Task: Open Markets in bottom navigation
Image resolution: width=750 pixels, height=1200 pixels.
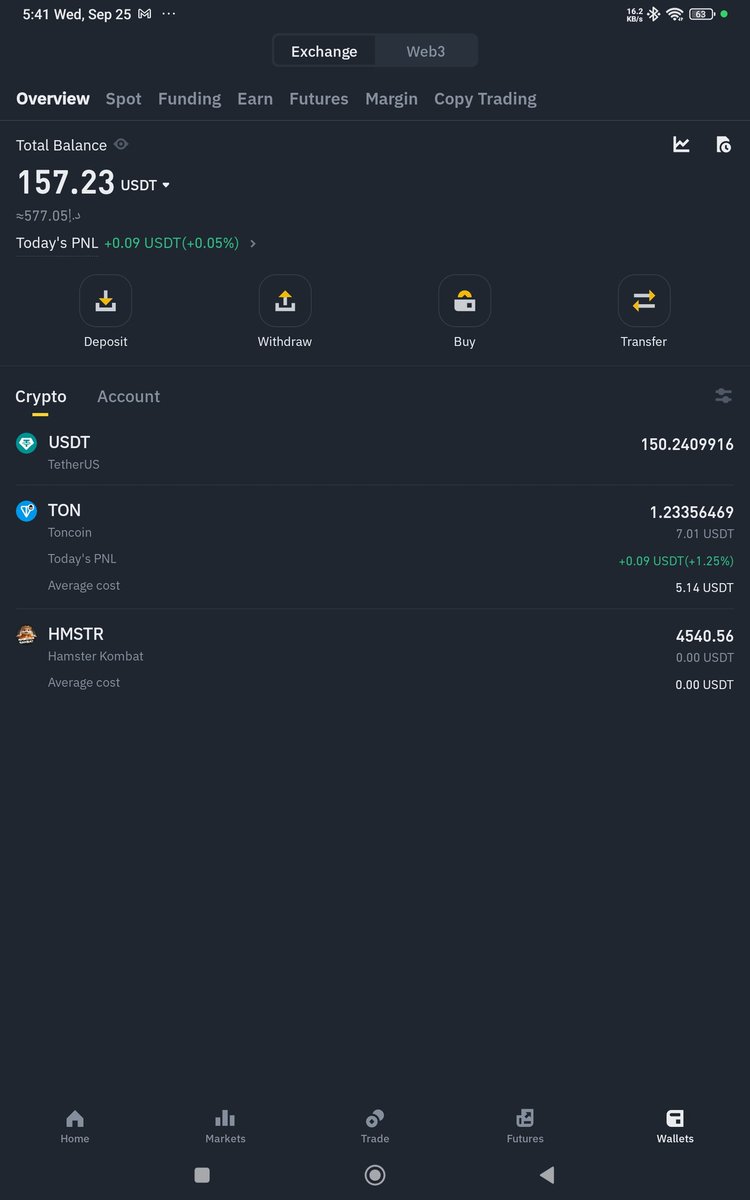Action: point(225,1126)
